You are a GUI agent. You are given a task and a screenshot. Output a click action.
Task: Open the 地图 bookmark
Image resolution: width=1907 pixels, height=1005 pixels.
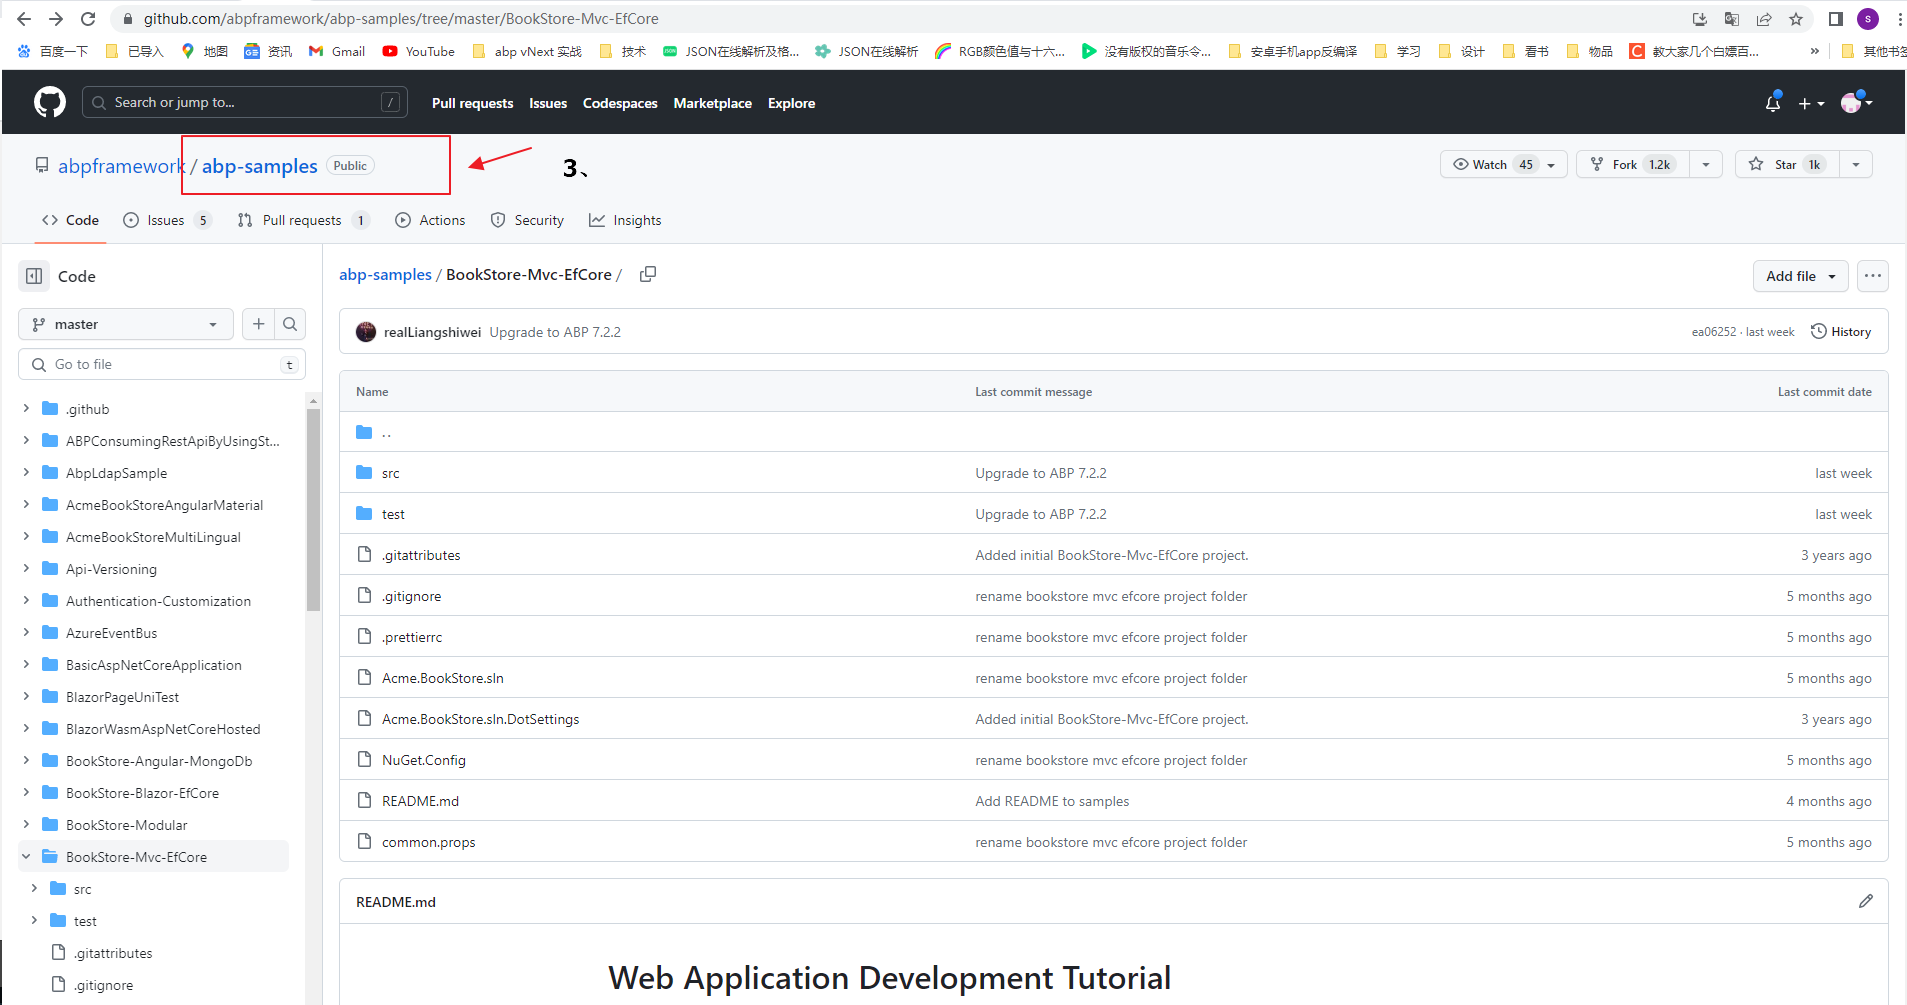coord(205,51)
